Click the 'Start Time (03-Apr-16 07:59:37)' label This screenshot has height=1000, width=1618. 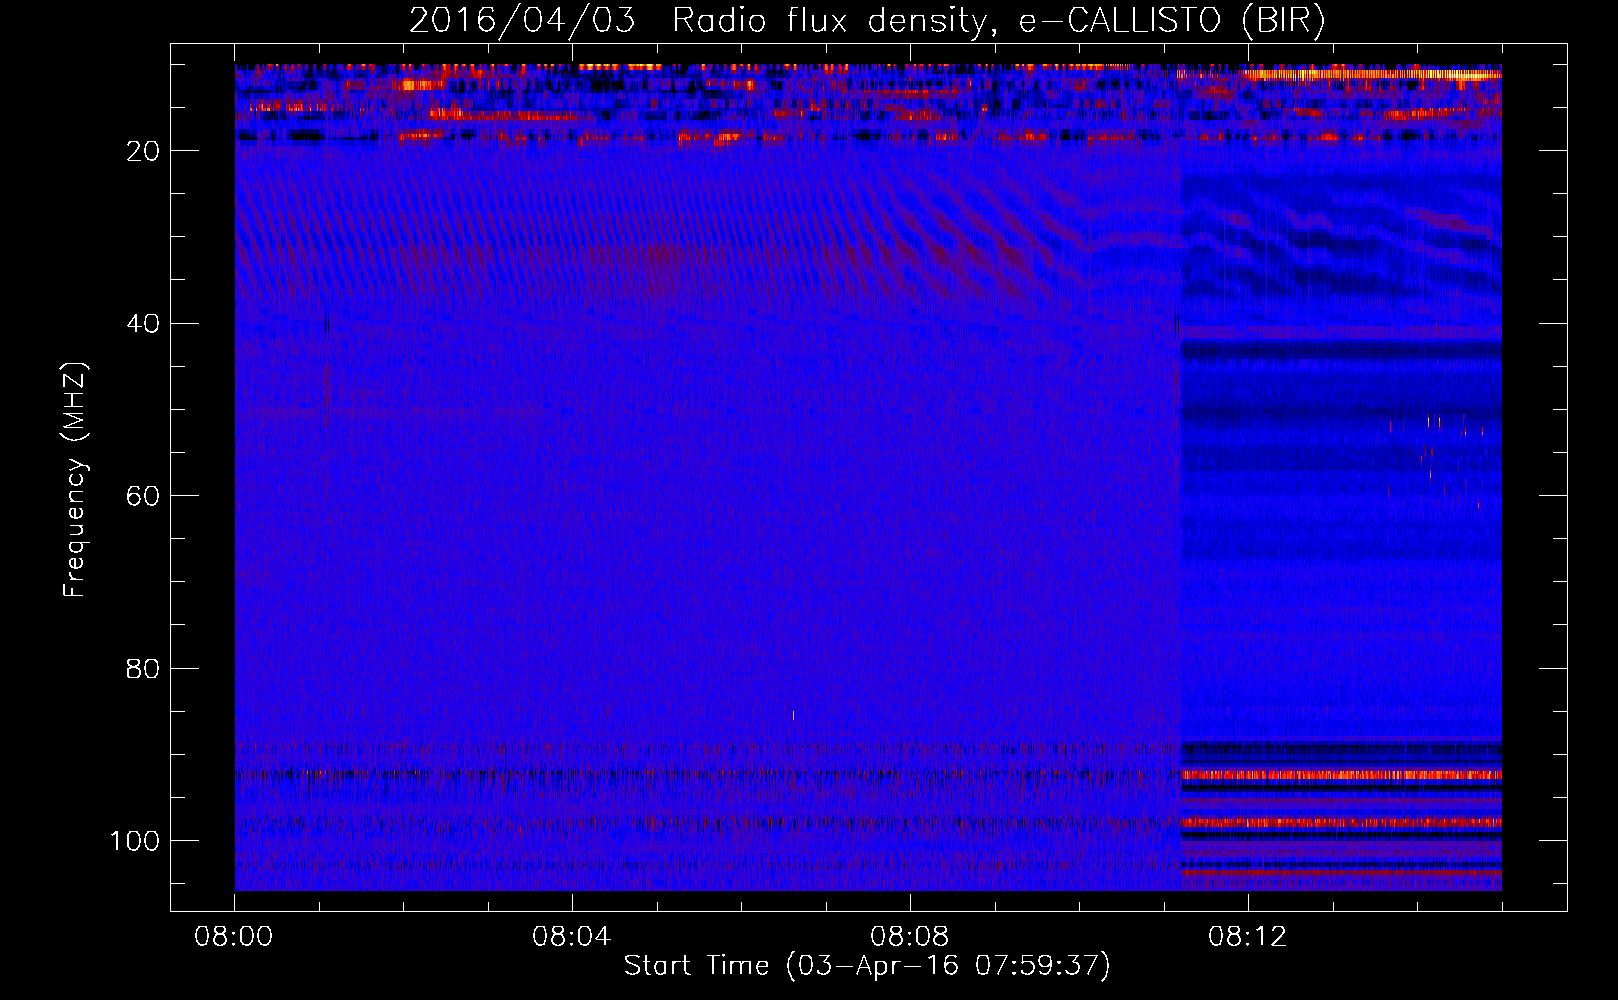[867, 966]
